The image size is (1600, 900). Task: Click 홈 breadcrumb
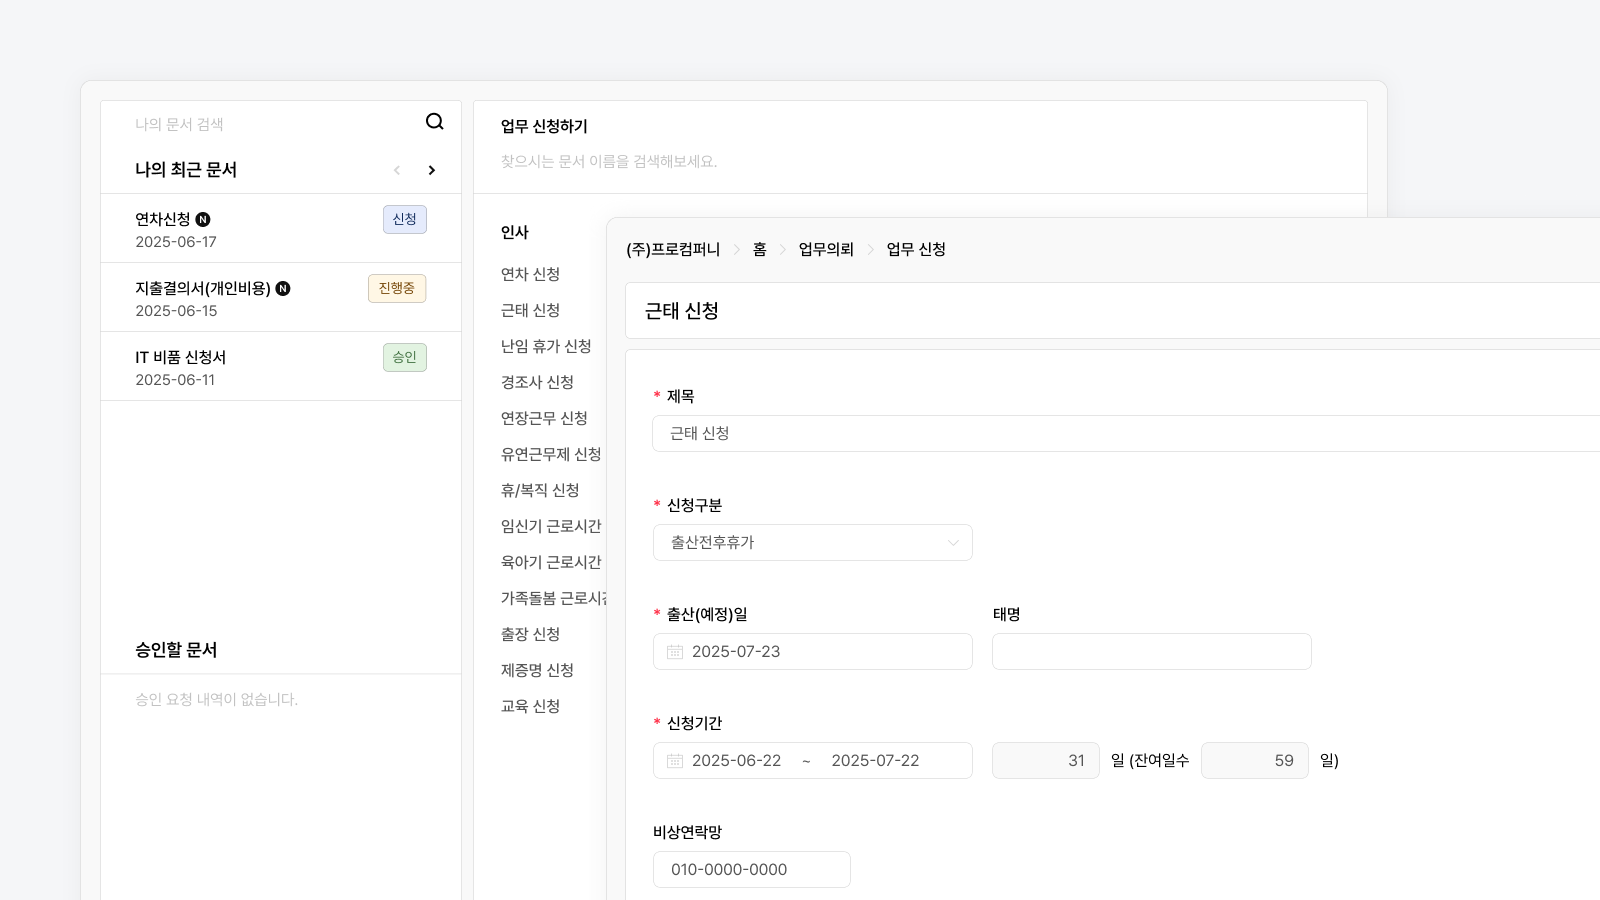pos(760,249)
